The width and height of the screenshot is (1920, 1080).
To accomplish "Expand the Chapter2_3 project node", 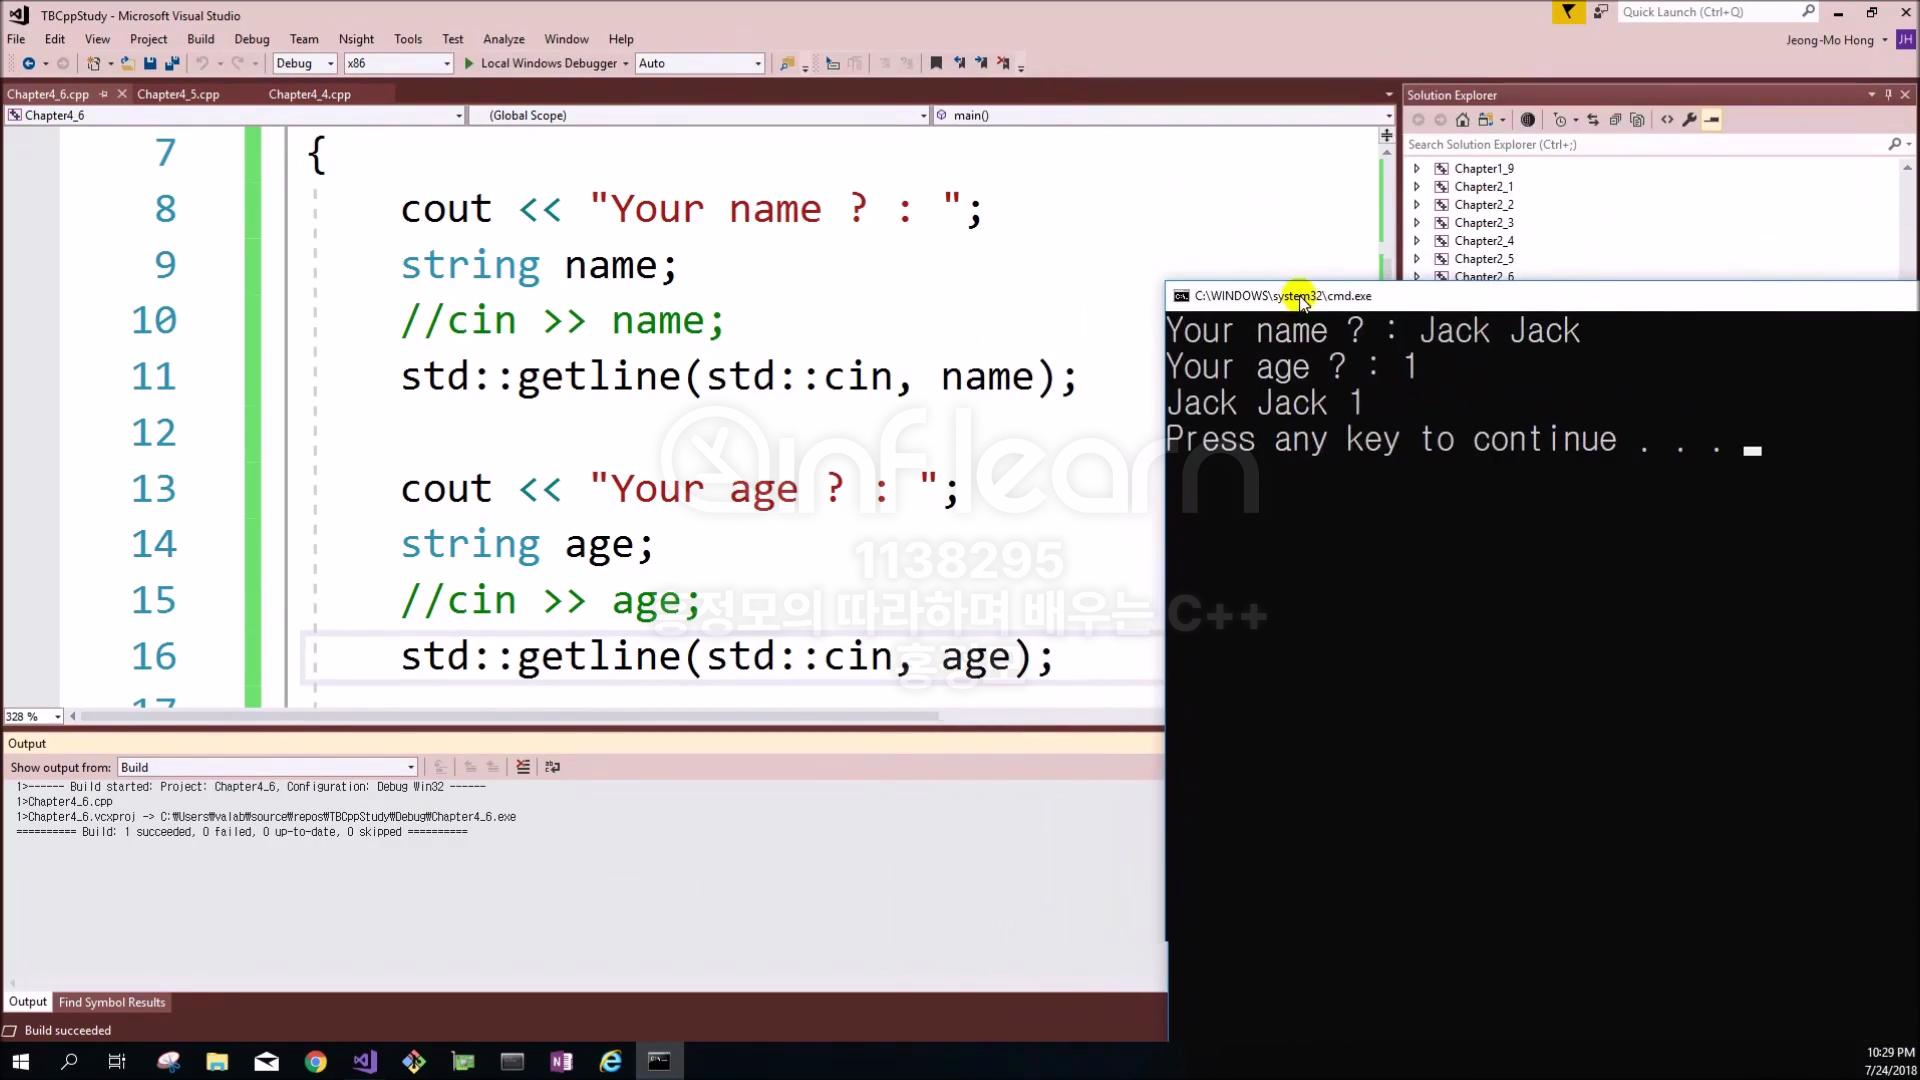I will pyautogui.click(x=1416, y=223).
